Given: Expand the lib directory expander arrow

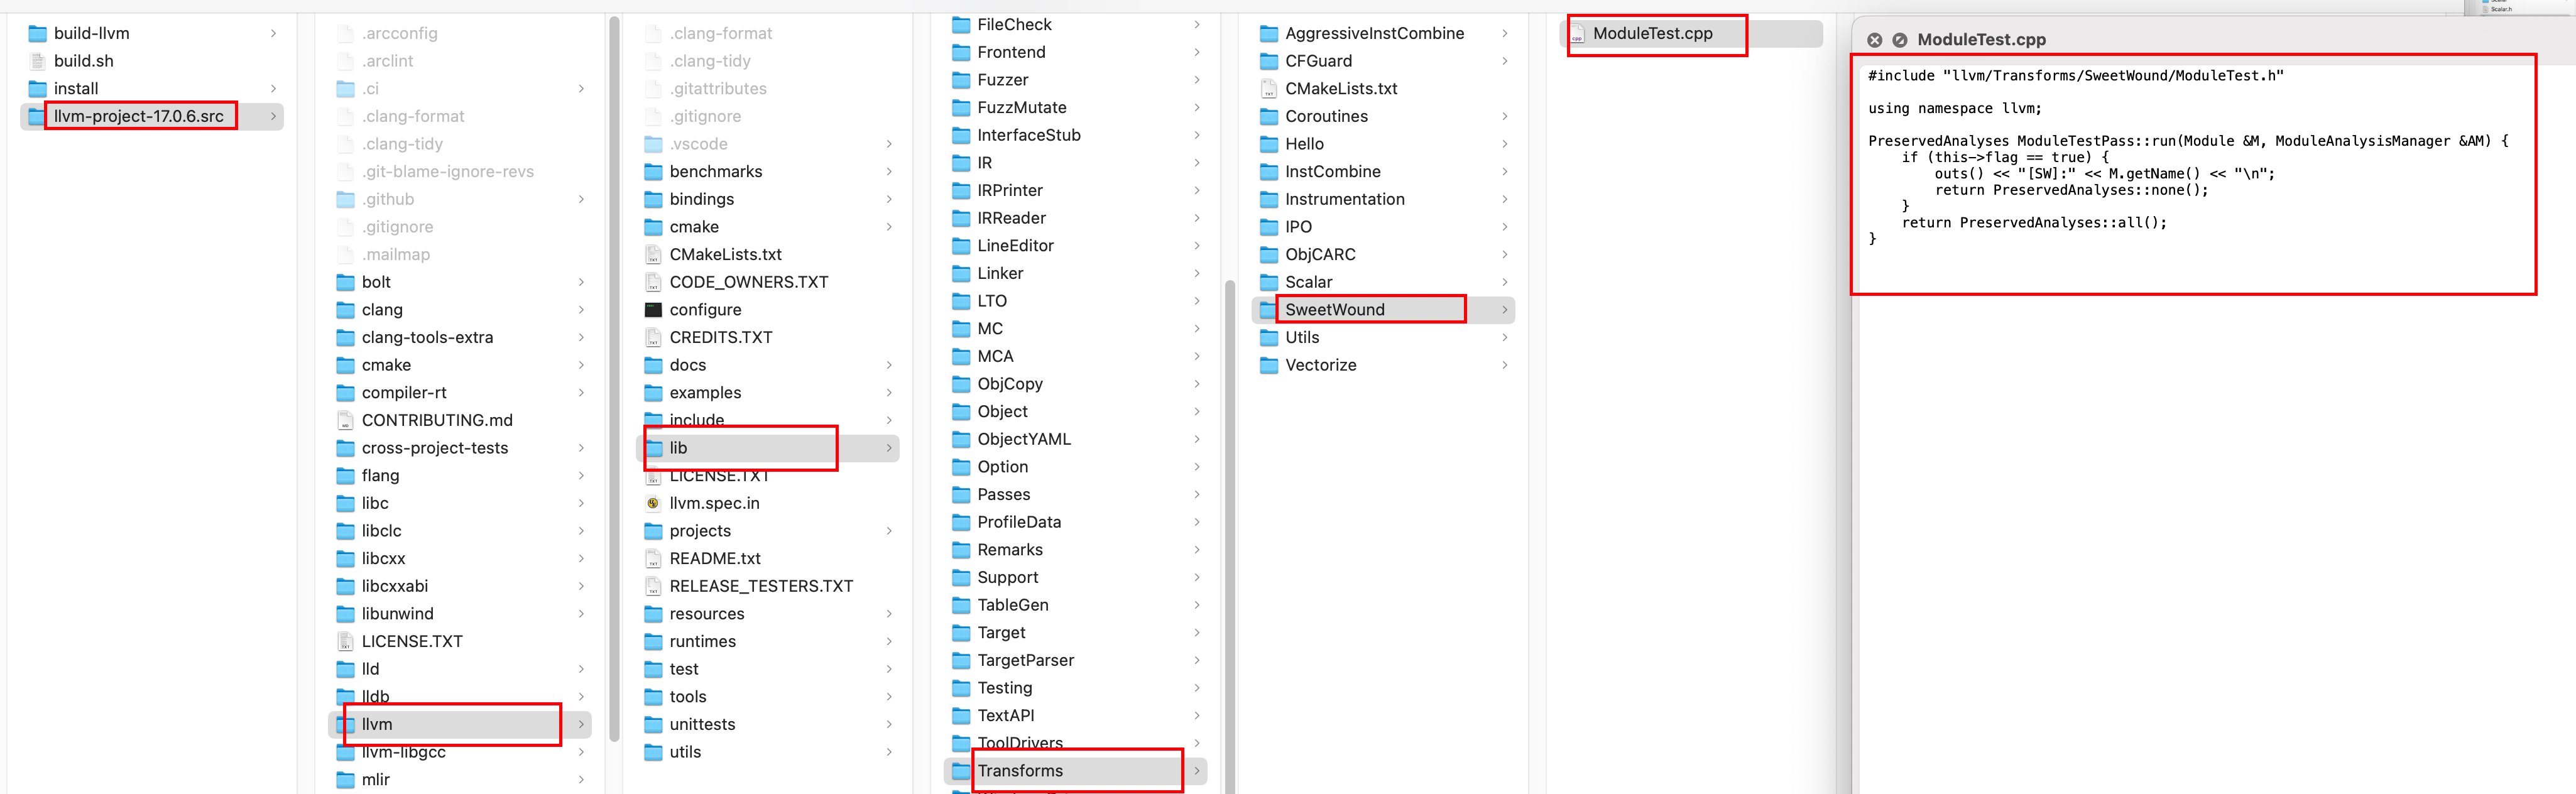Looking at the screenshot, I should (893, 449).
